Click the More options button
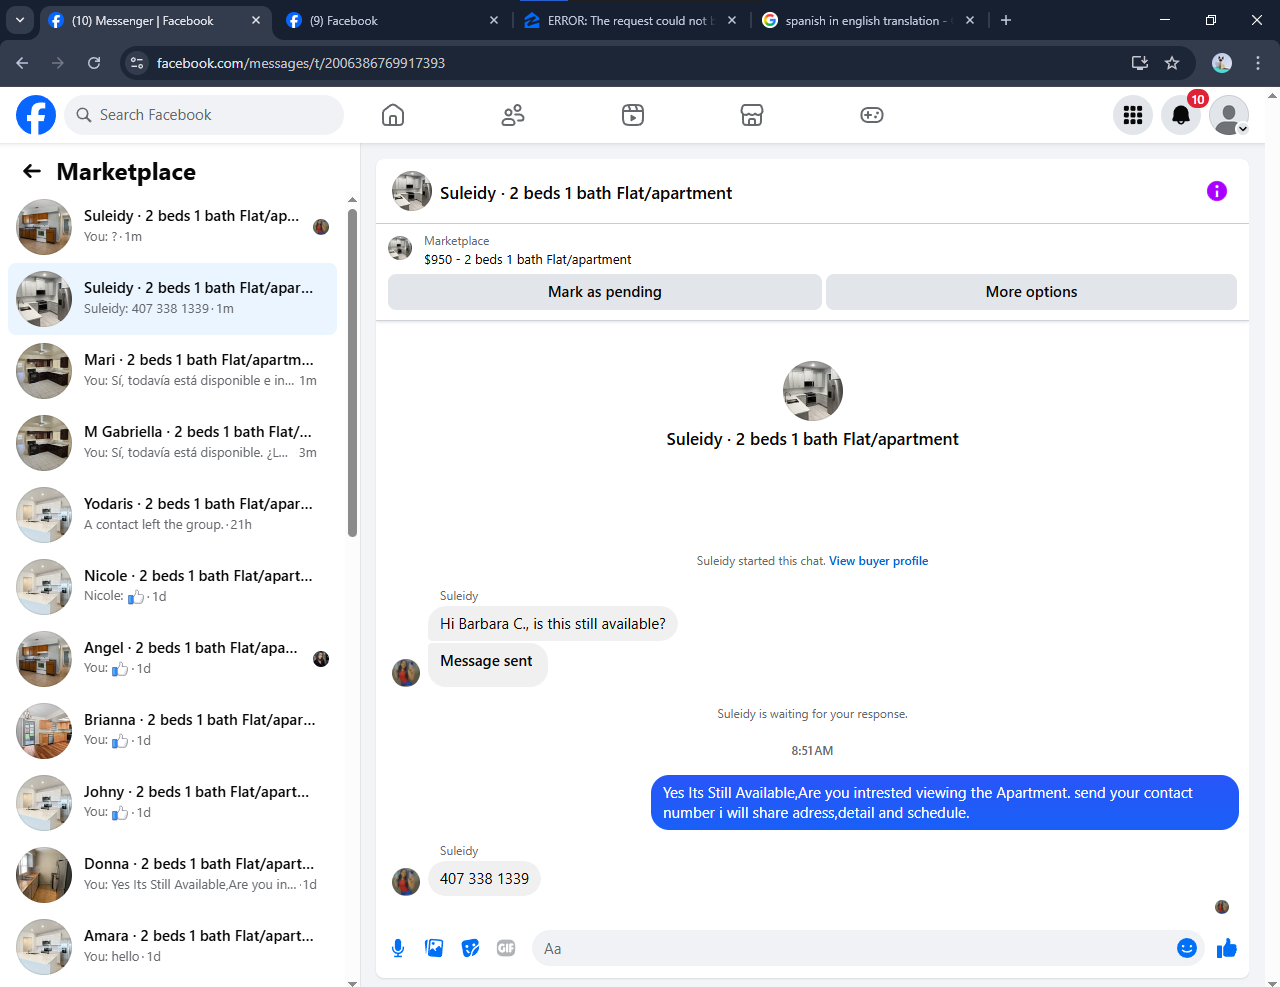The image size is (1280, 987). (x=1031, y=292)
